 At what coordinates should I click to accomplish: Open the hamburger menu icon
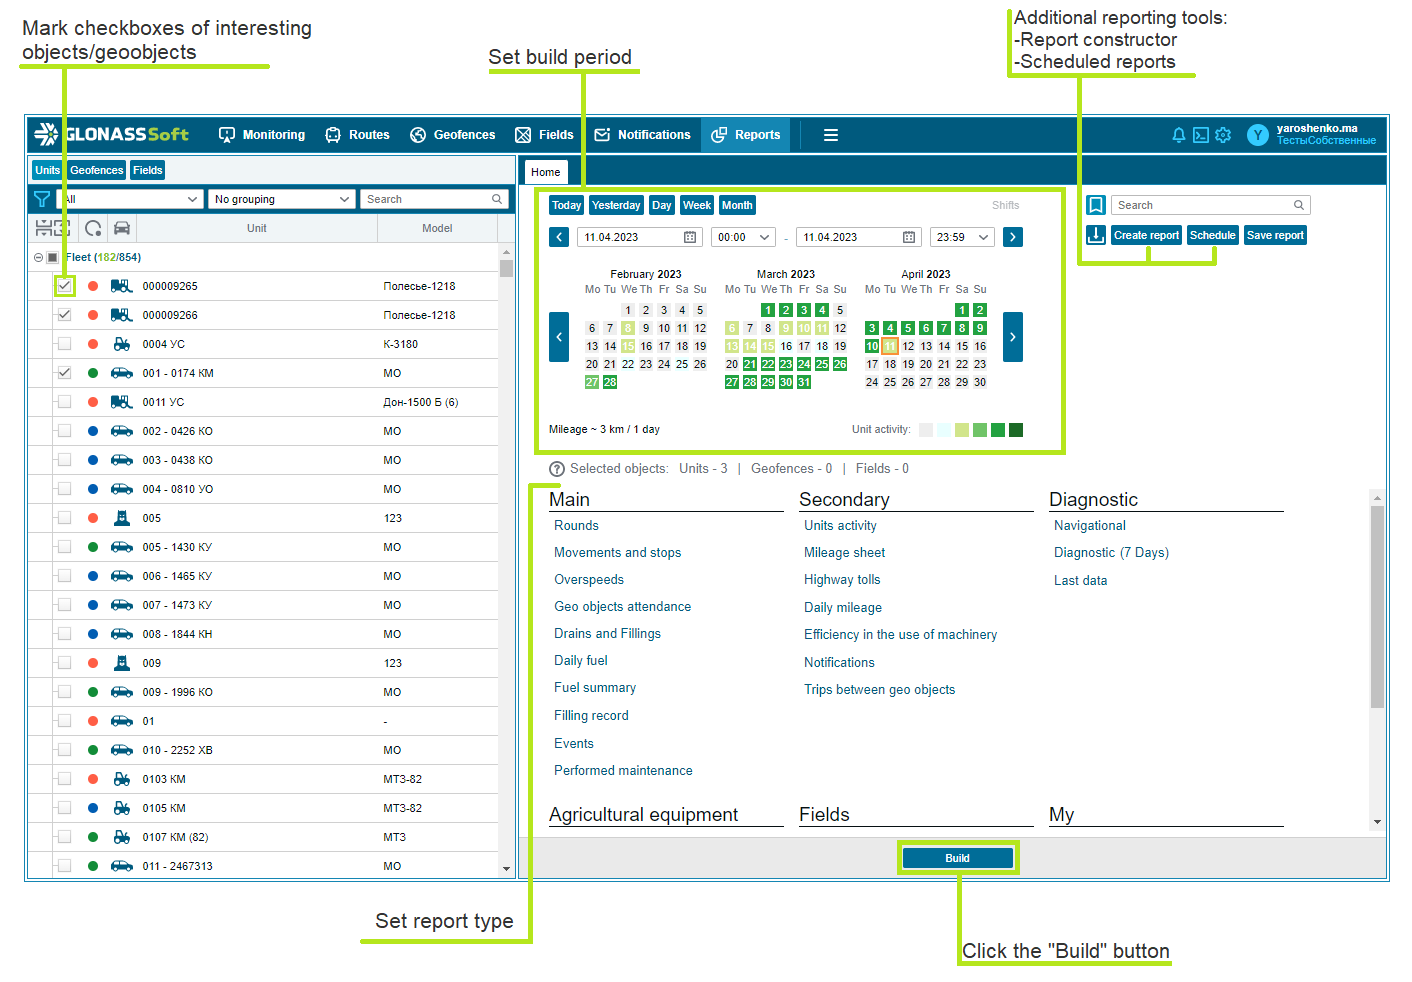click(830, 135)
